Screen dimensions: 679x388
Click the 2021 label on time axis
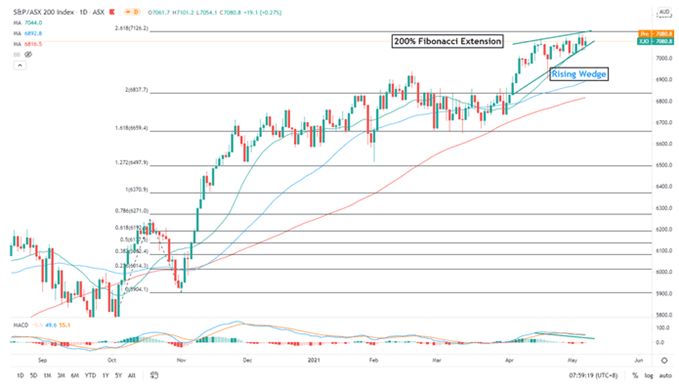[314, 360]
